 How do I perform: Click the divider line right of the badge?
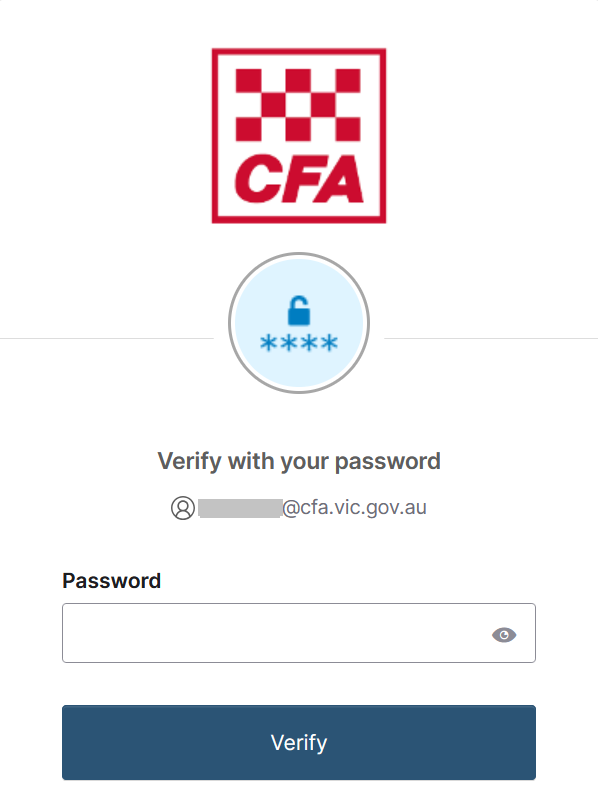[x=491, y=339]
